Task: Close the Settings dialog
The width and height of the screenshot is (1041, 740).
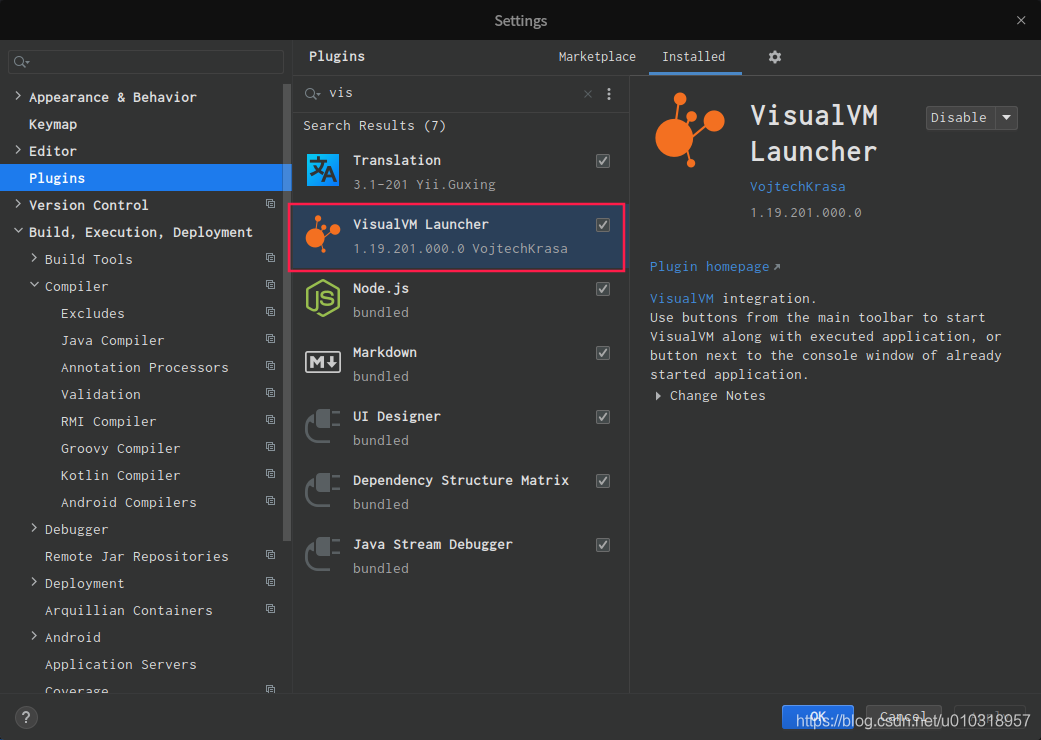Action: point(1021,21)
